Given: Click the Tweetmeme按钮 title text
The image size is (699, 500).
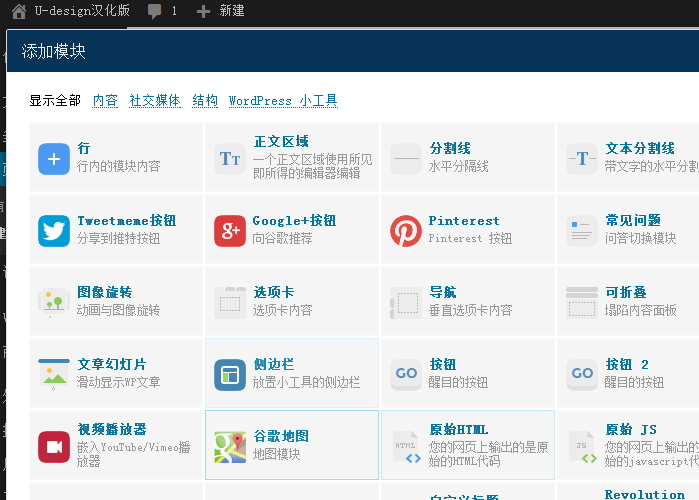Looking at the screenshot, I should click(127, 220).
